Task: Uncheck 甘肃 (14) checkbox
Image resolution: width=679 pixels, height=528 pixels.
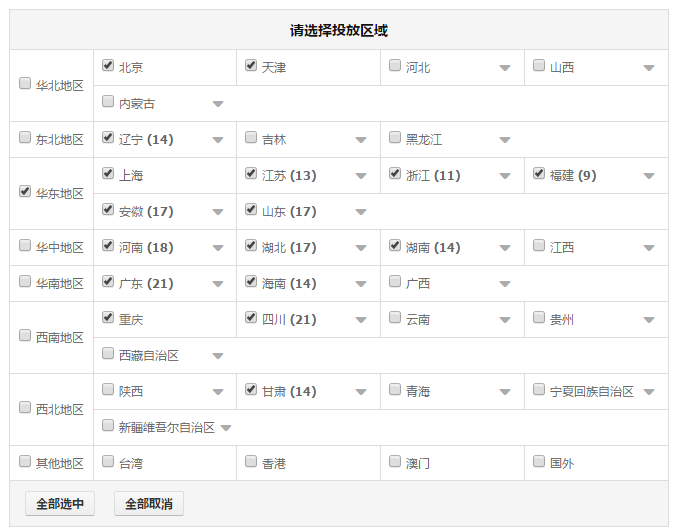Action: click(251, 389)
